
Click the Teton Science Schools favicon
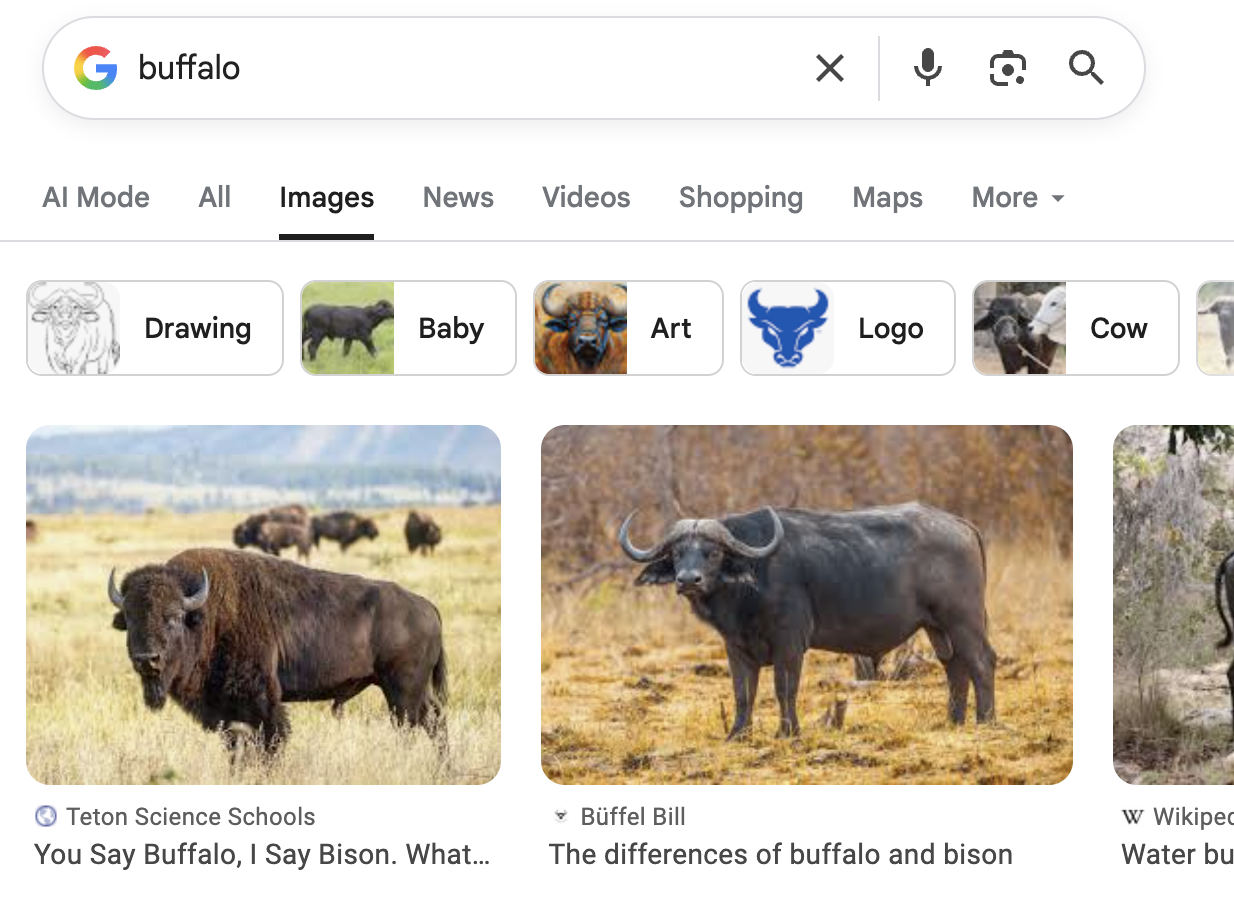pyautogui.click(x=45, y=816)
